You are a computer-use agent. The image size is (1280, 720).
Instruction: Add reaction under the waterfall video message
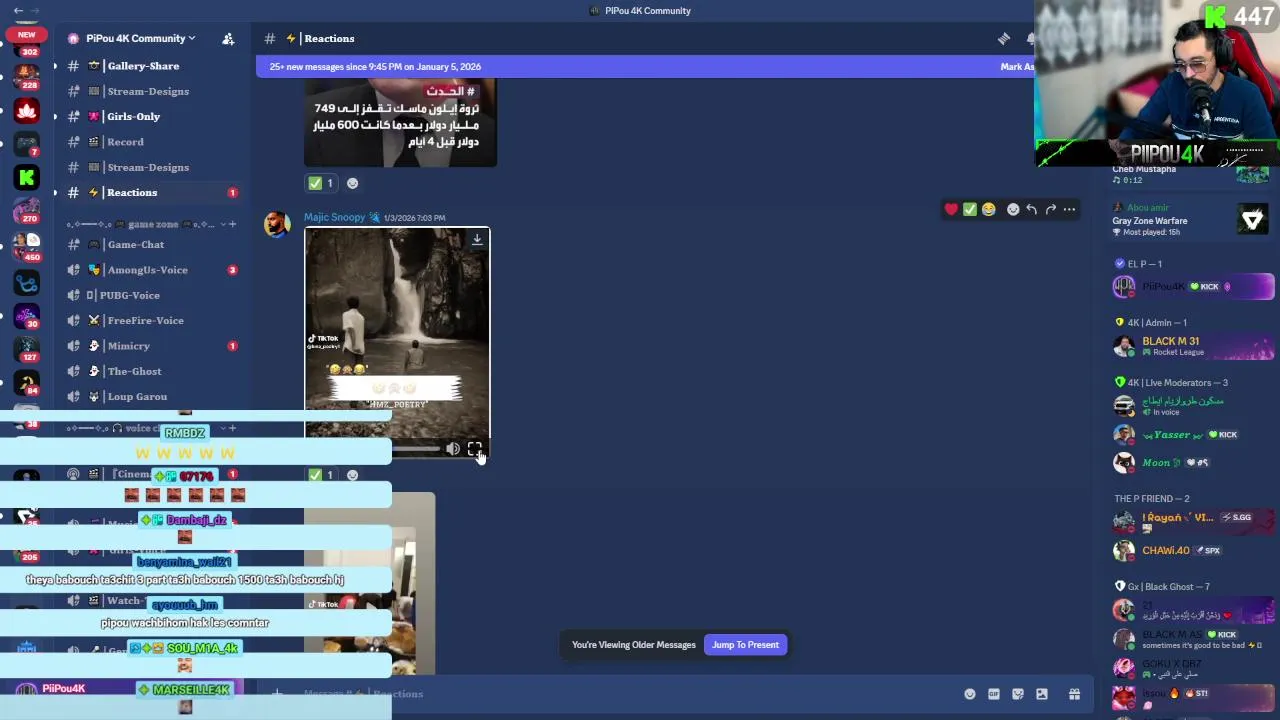[352, 475]
